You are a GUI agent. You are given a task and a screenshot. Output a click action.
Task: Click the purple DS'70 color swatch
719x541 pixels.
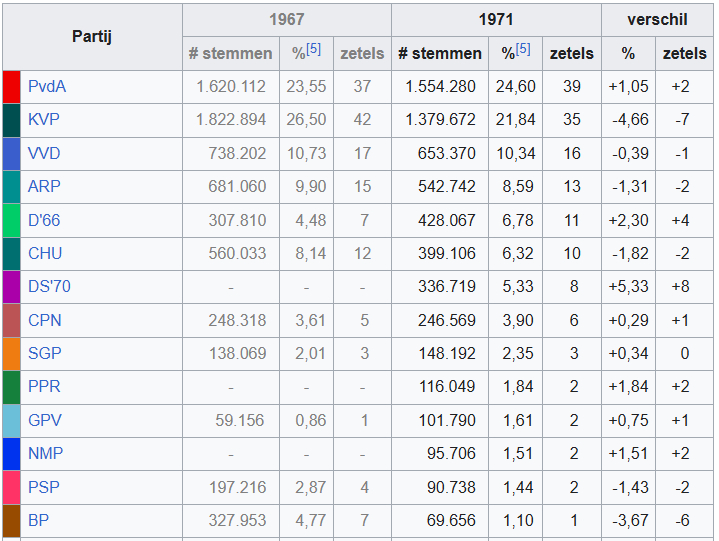[x=12, y=287]
